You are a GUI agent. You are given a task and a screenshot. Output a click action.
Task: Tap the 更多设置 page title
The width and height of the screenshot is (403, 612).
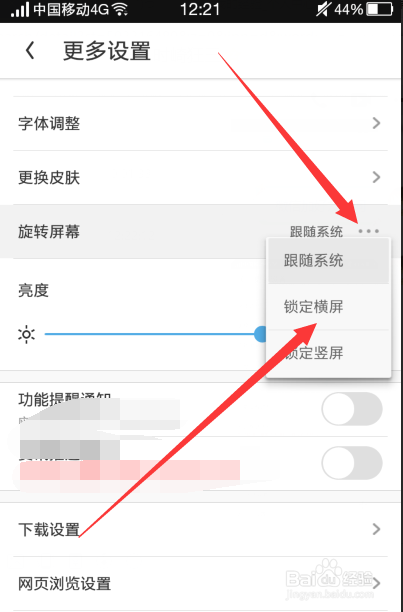(x=107, y=51)
